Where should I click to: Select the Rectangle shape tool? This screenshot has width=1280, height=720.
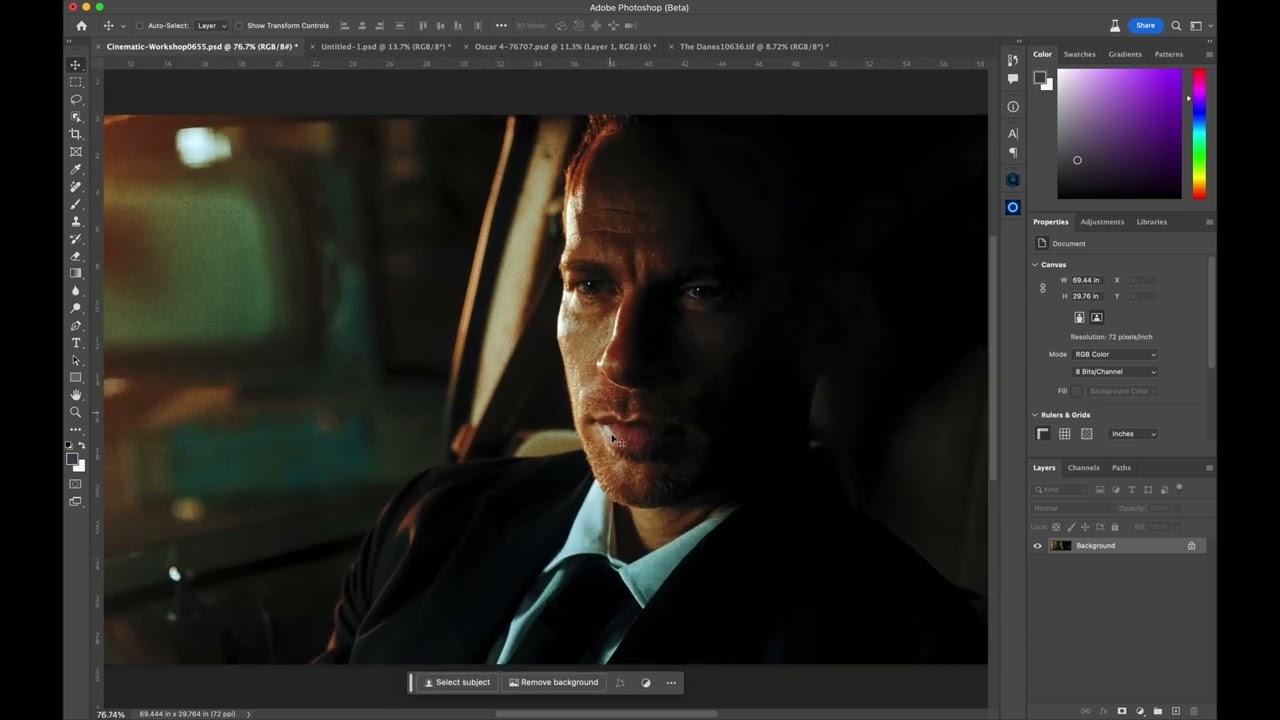tap(75, 378)
